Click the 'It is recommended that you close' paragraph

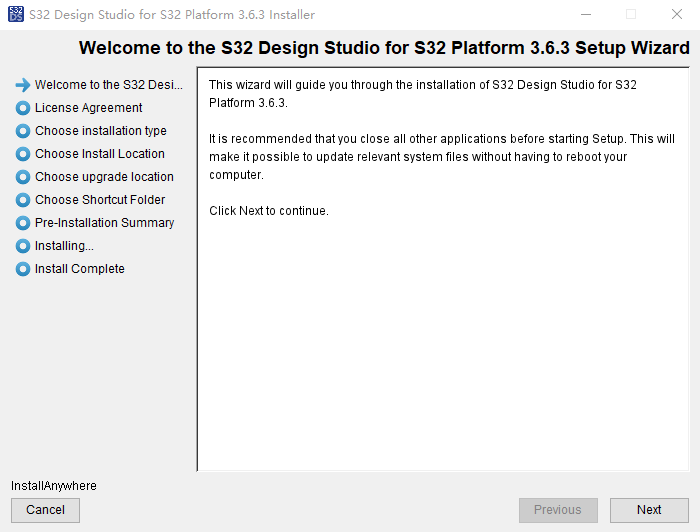[442, 157]
